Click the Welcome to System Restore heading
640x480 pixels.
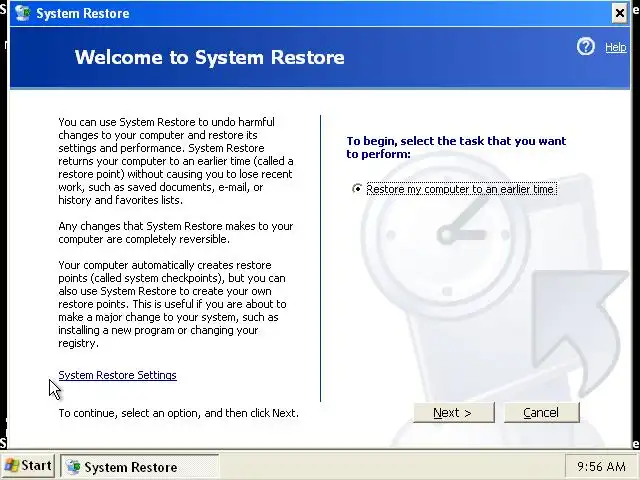[209, 57]
